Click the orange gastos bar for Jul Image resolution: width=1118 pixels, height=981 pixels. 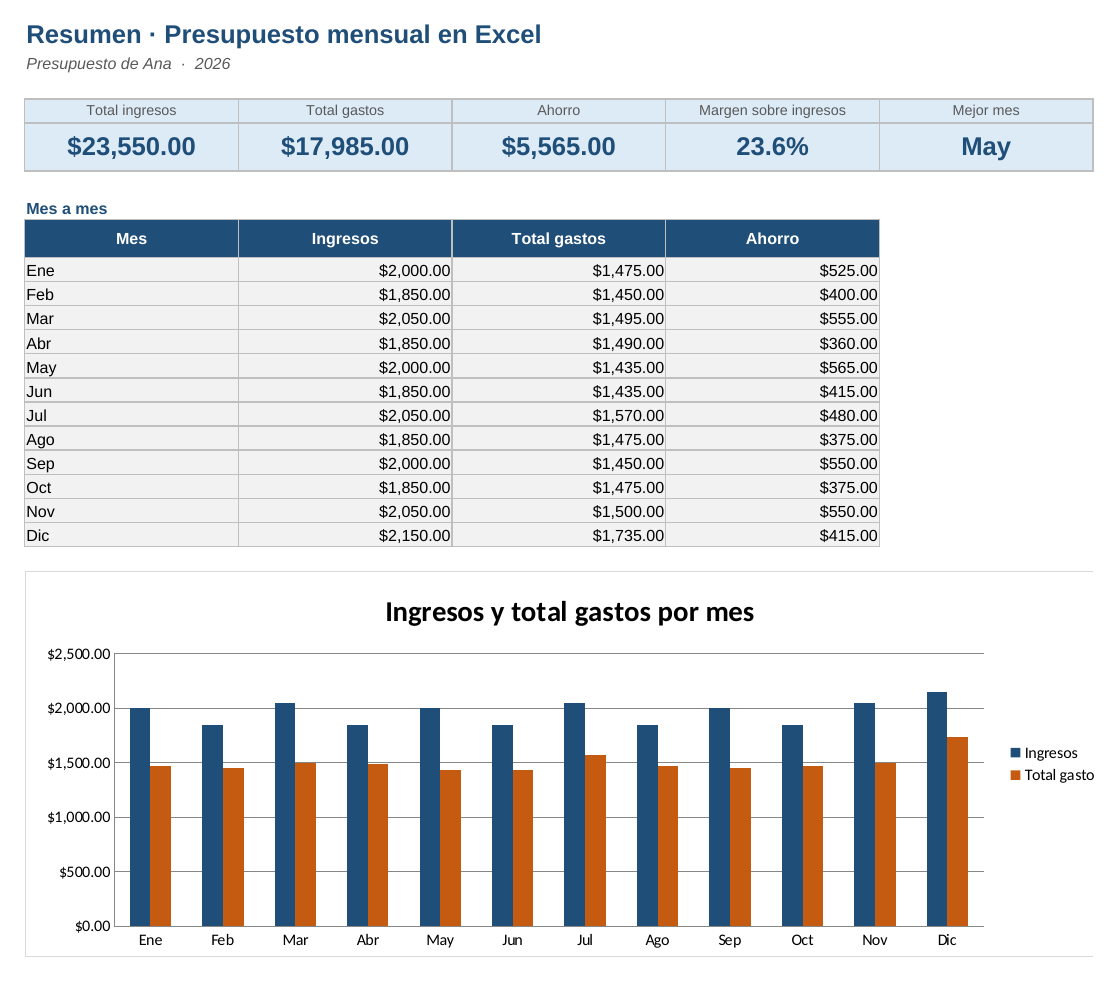coord(595,841)
